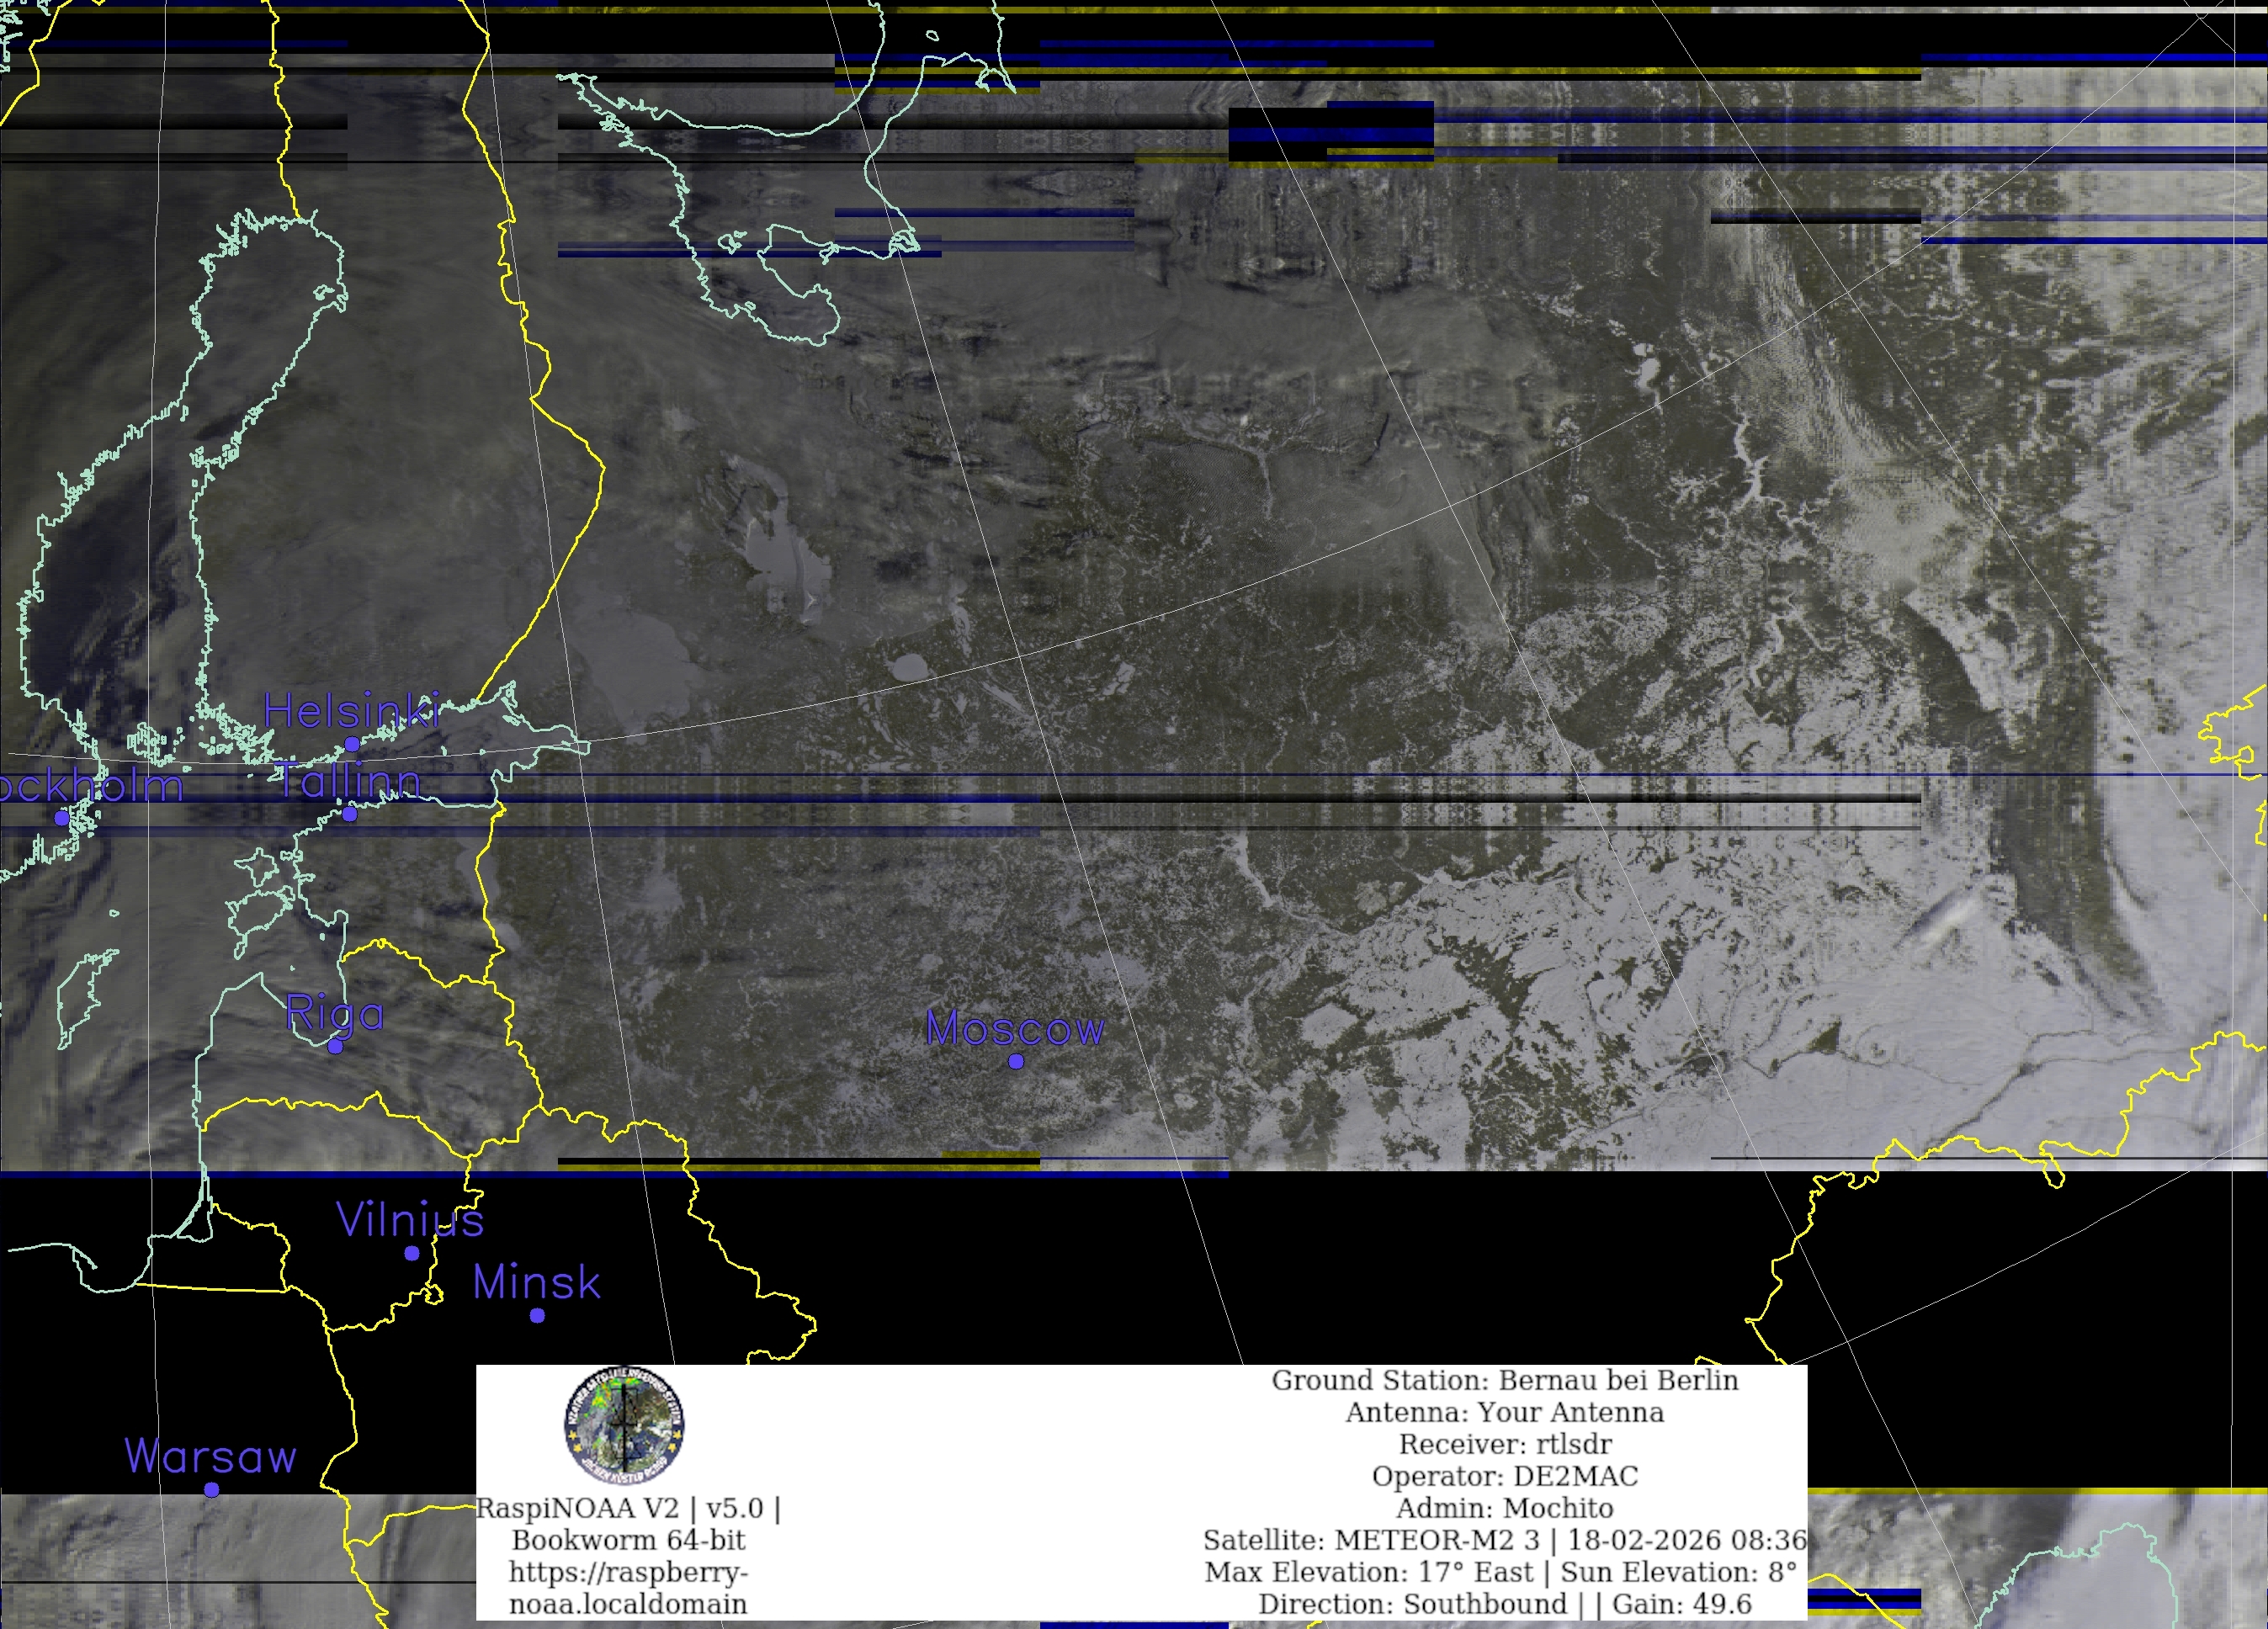Click the Tallinn city marker dot
This screenshot has height=1629, width=2268.
tap(349, 815)
